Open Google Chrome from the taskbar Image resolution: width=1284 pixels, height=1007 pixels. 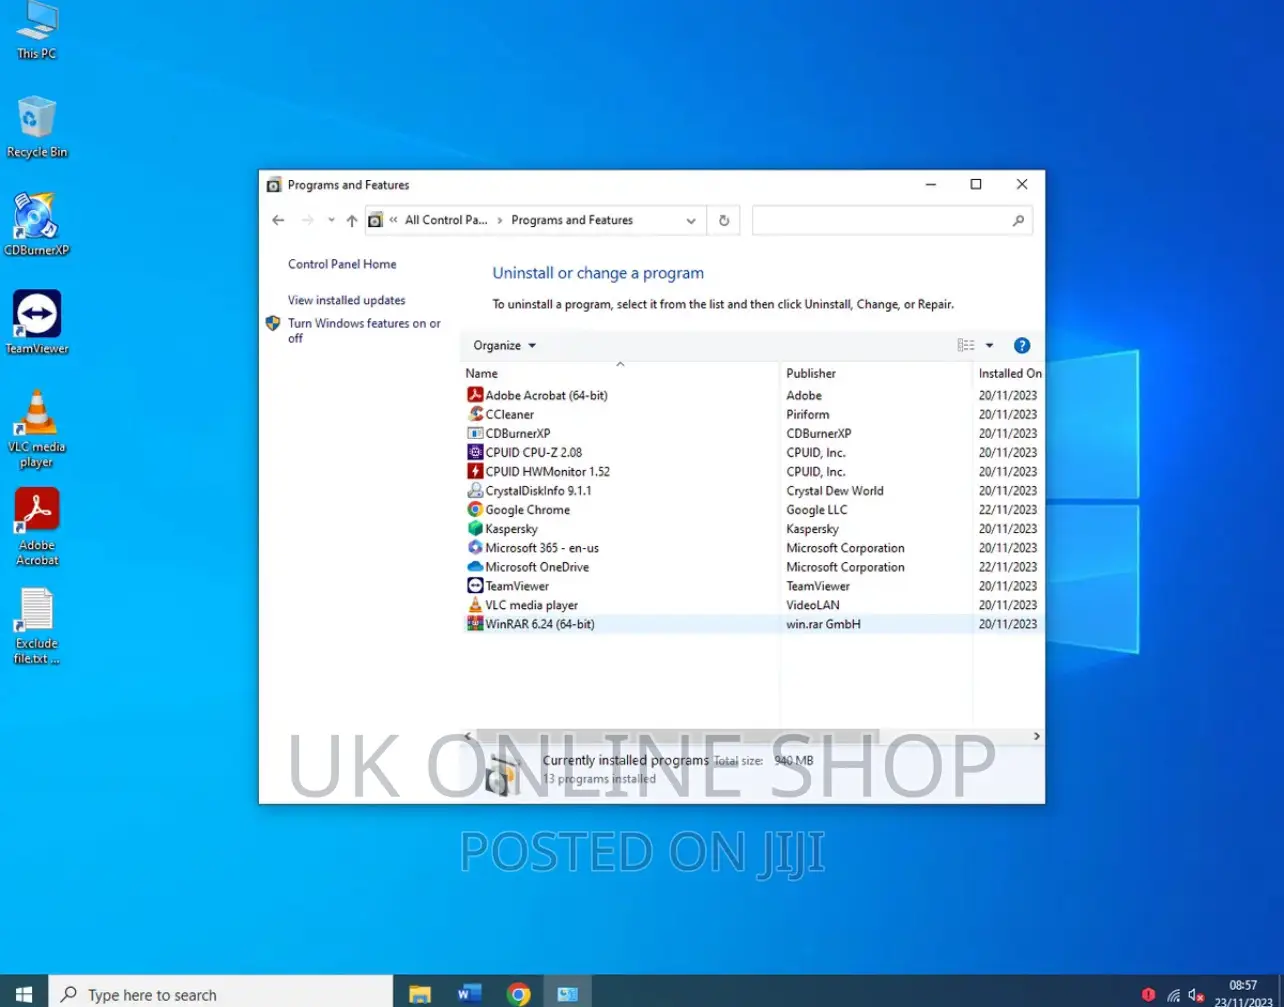[518, 993]
